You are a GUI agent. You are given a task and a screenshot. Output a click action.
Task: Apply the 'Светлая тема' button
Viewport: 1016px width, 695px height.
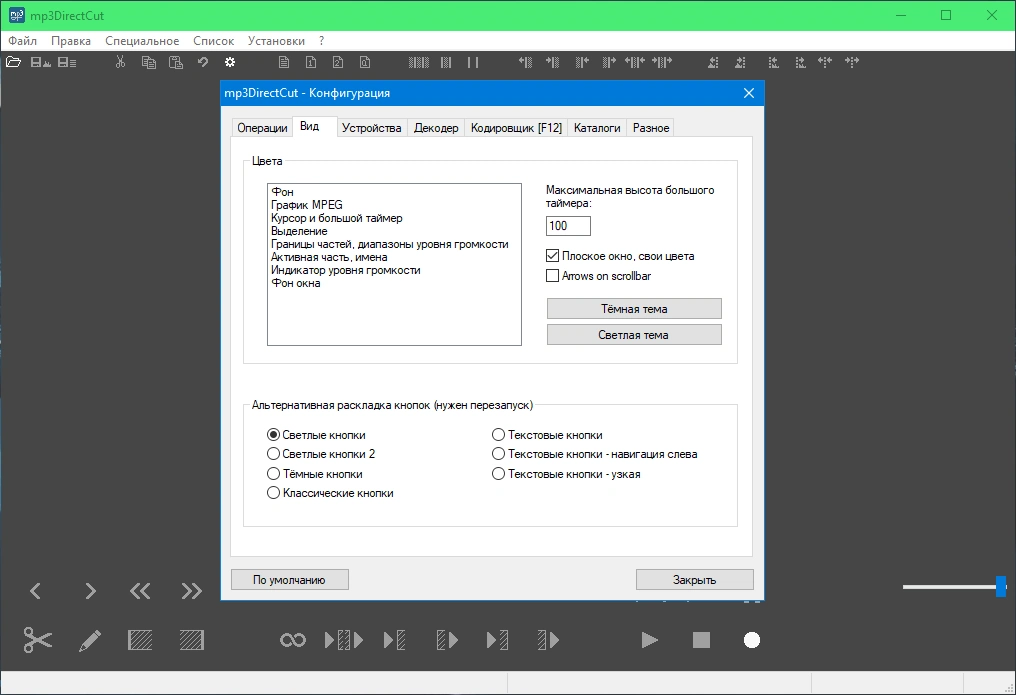(634, 335)
